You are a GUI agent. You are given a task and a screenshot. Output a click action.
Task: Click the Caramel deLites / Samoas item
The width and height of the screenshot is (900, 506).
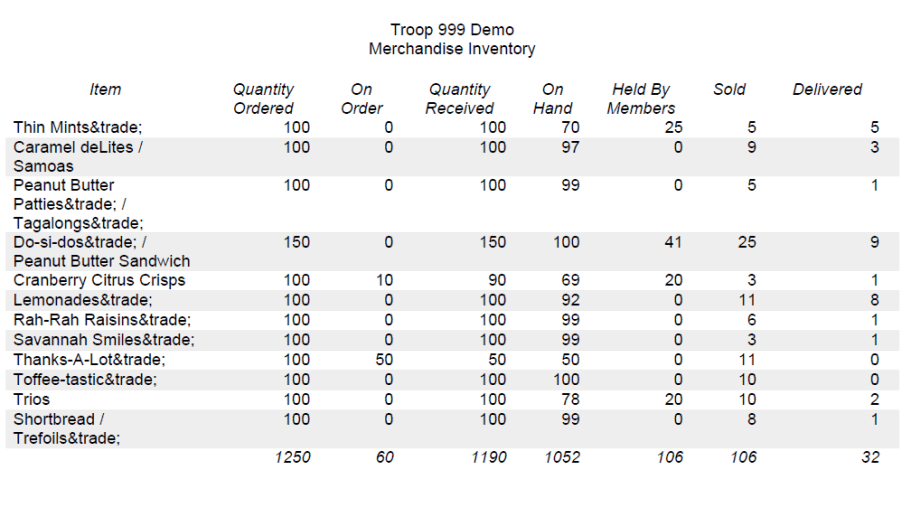click(x=78, y=157)
